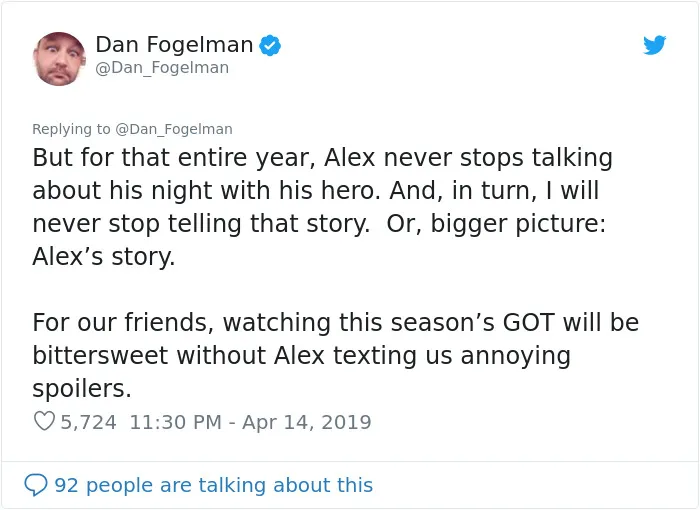The height and width of the screenshot is (510, 700).
Task: Click the speech bubble conversation icon
Action: pyautogui.click(x=36, y=485)
